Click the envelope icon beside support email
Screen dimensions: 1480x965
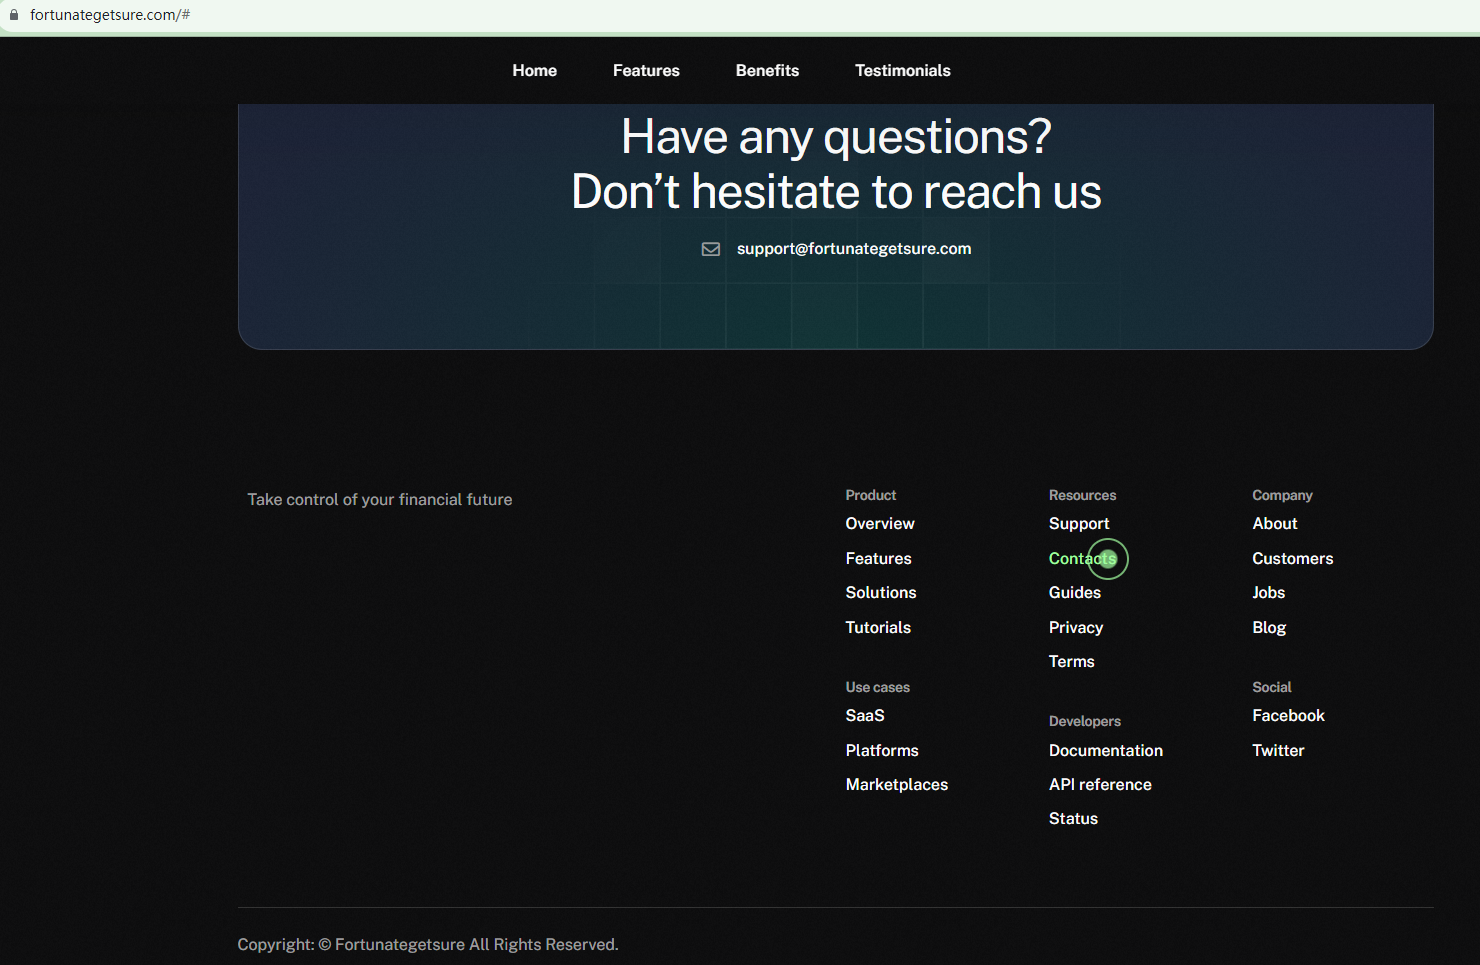711,249
